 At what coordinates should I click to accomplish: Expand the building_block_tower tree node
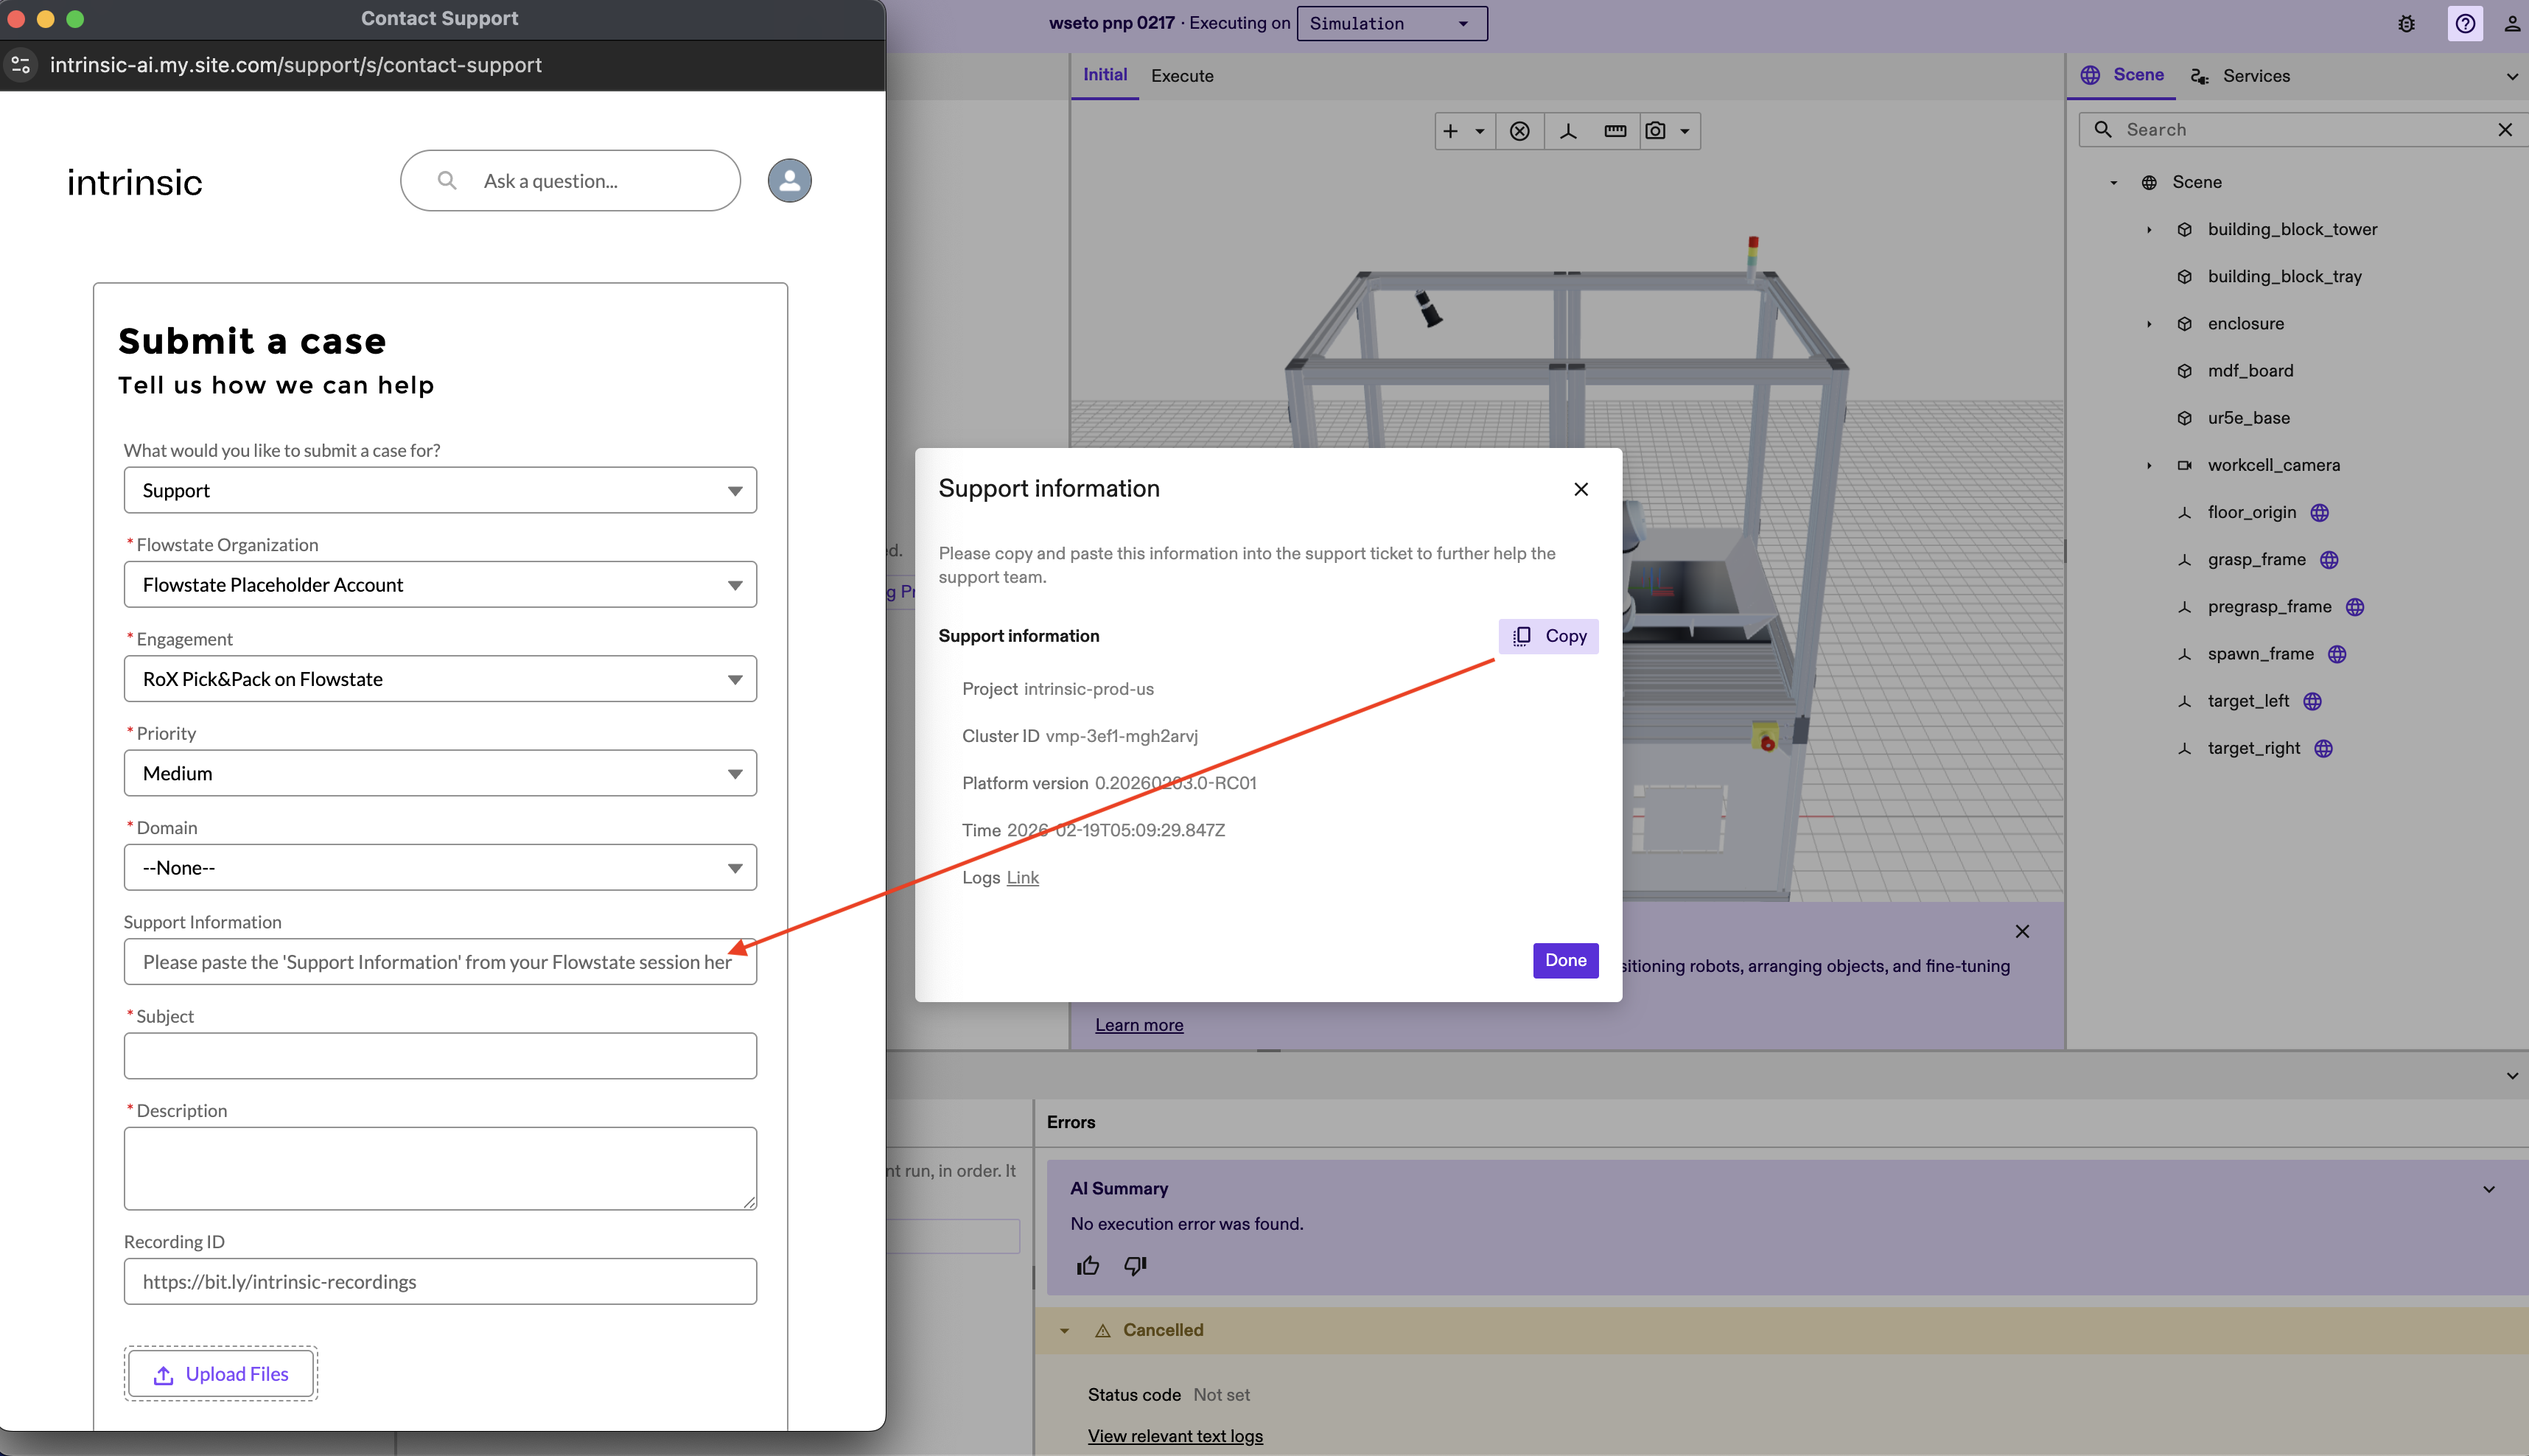point(2149,230)
